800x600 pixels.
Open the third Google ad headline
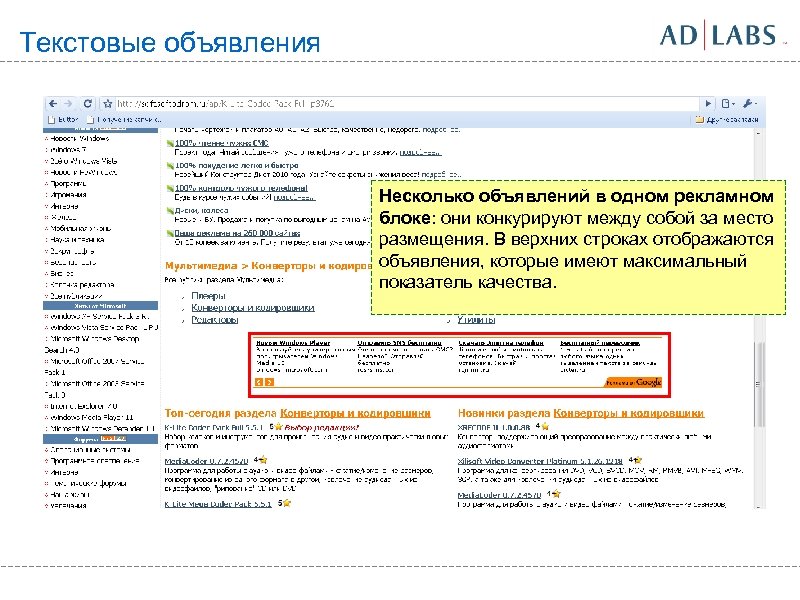pyautogui.click(x=501, y=343)
